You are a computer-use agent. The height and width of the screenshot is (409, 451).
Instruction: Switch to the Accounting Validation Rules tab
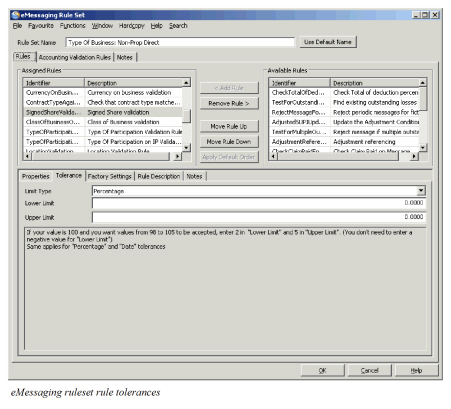(75, 57)
